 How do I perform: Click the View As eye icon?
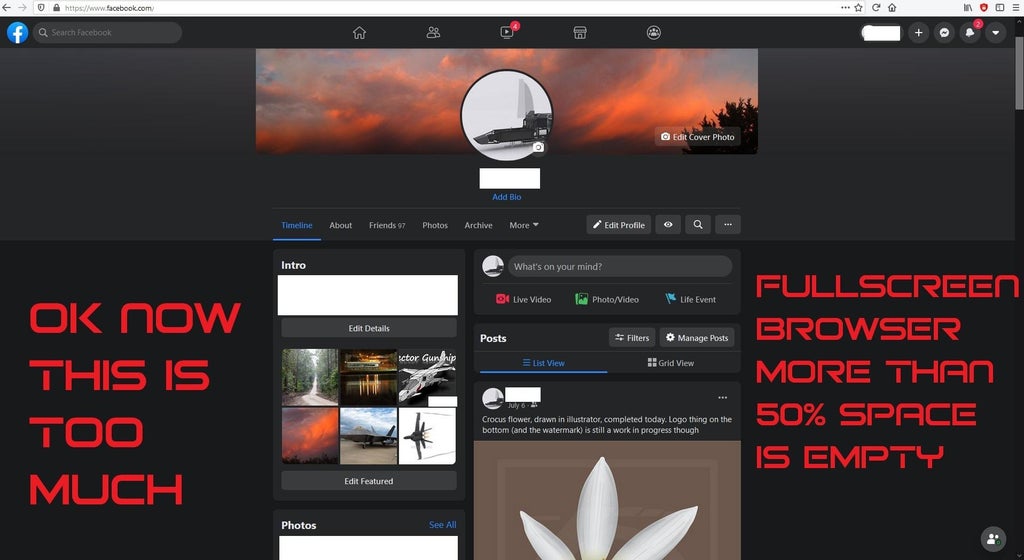coord(668,225)
